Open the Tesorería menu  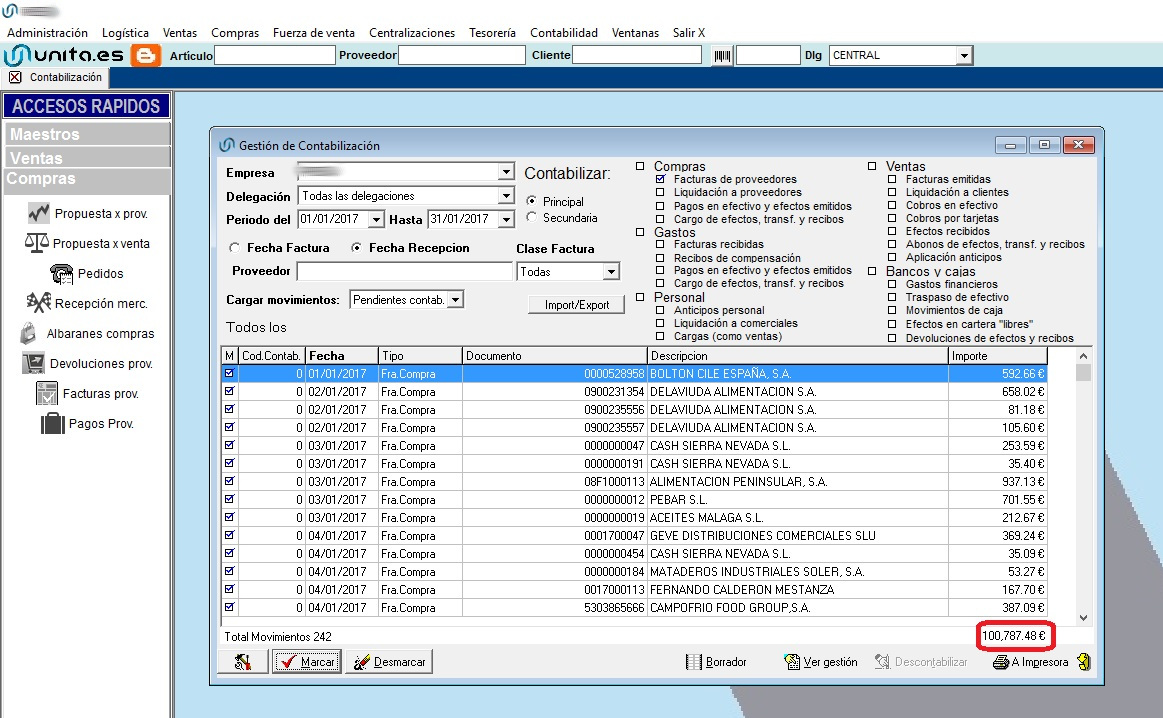click(492, 33)
